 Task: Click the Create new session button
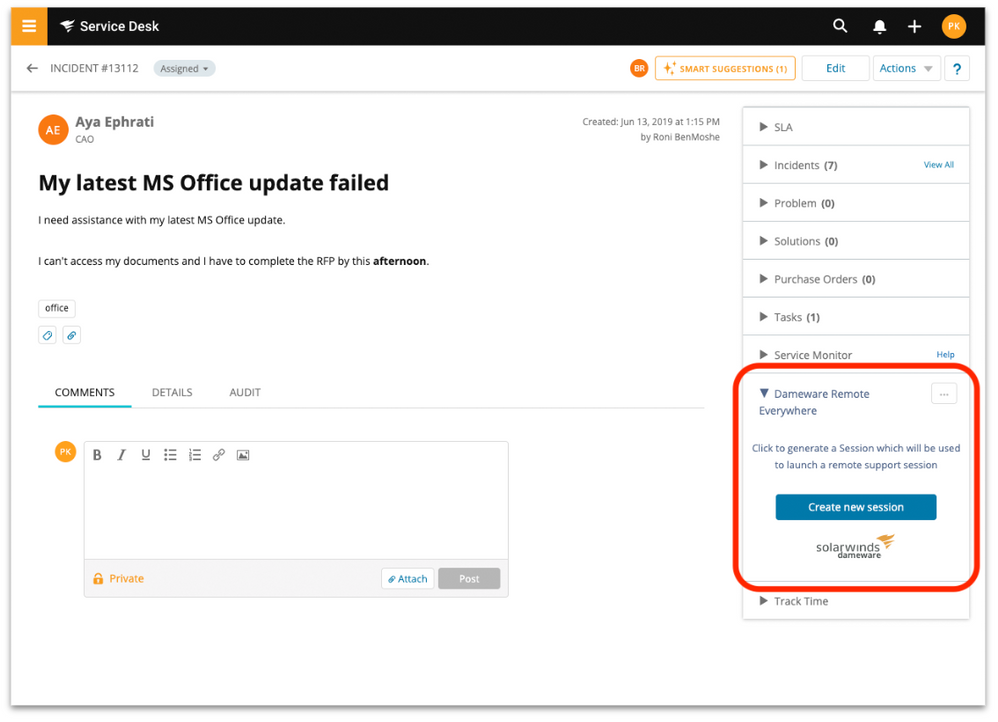coord(855,507)
